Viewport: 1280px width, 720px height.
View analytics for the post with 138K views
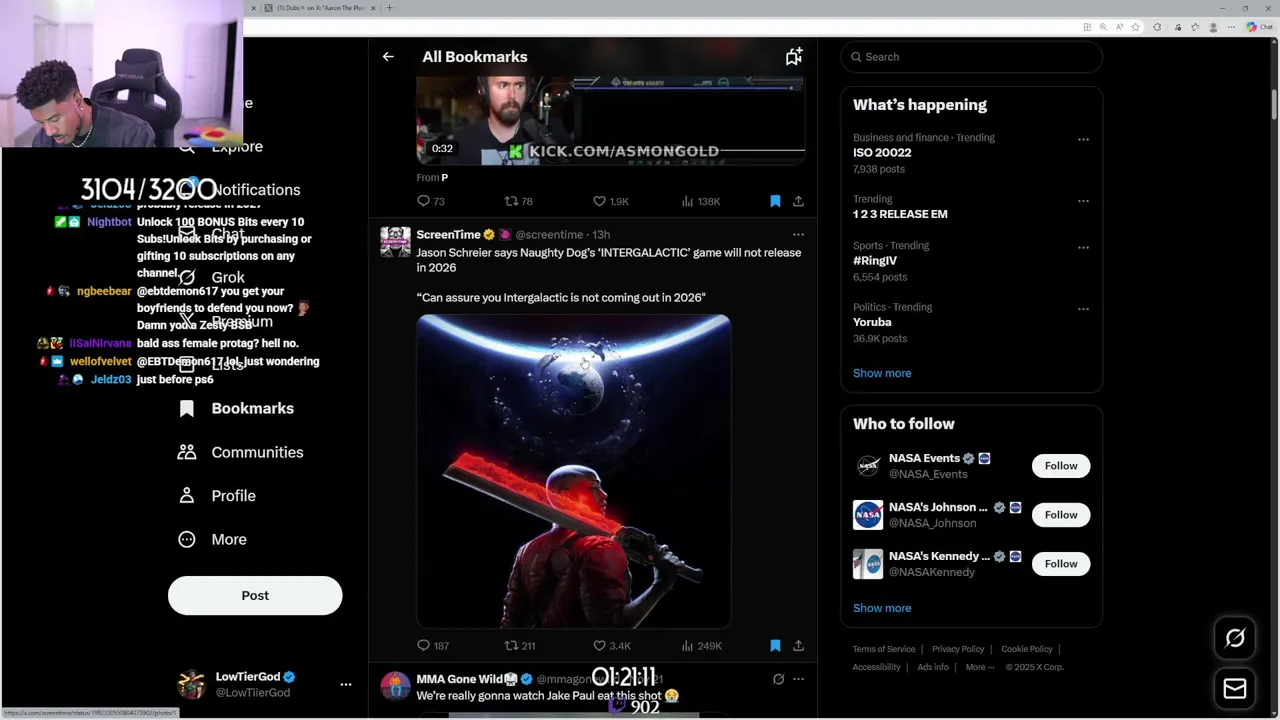coord(700,201)
